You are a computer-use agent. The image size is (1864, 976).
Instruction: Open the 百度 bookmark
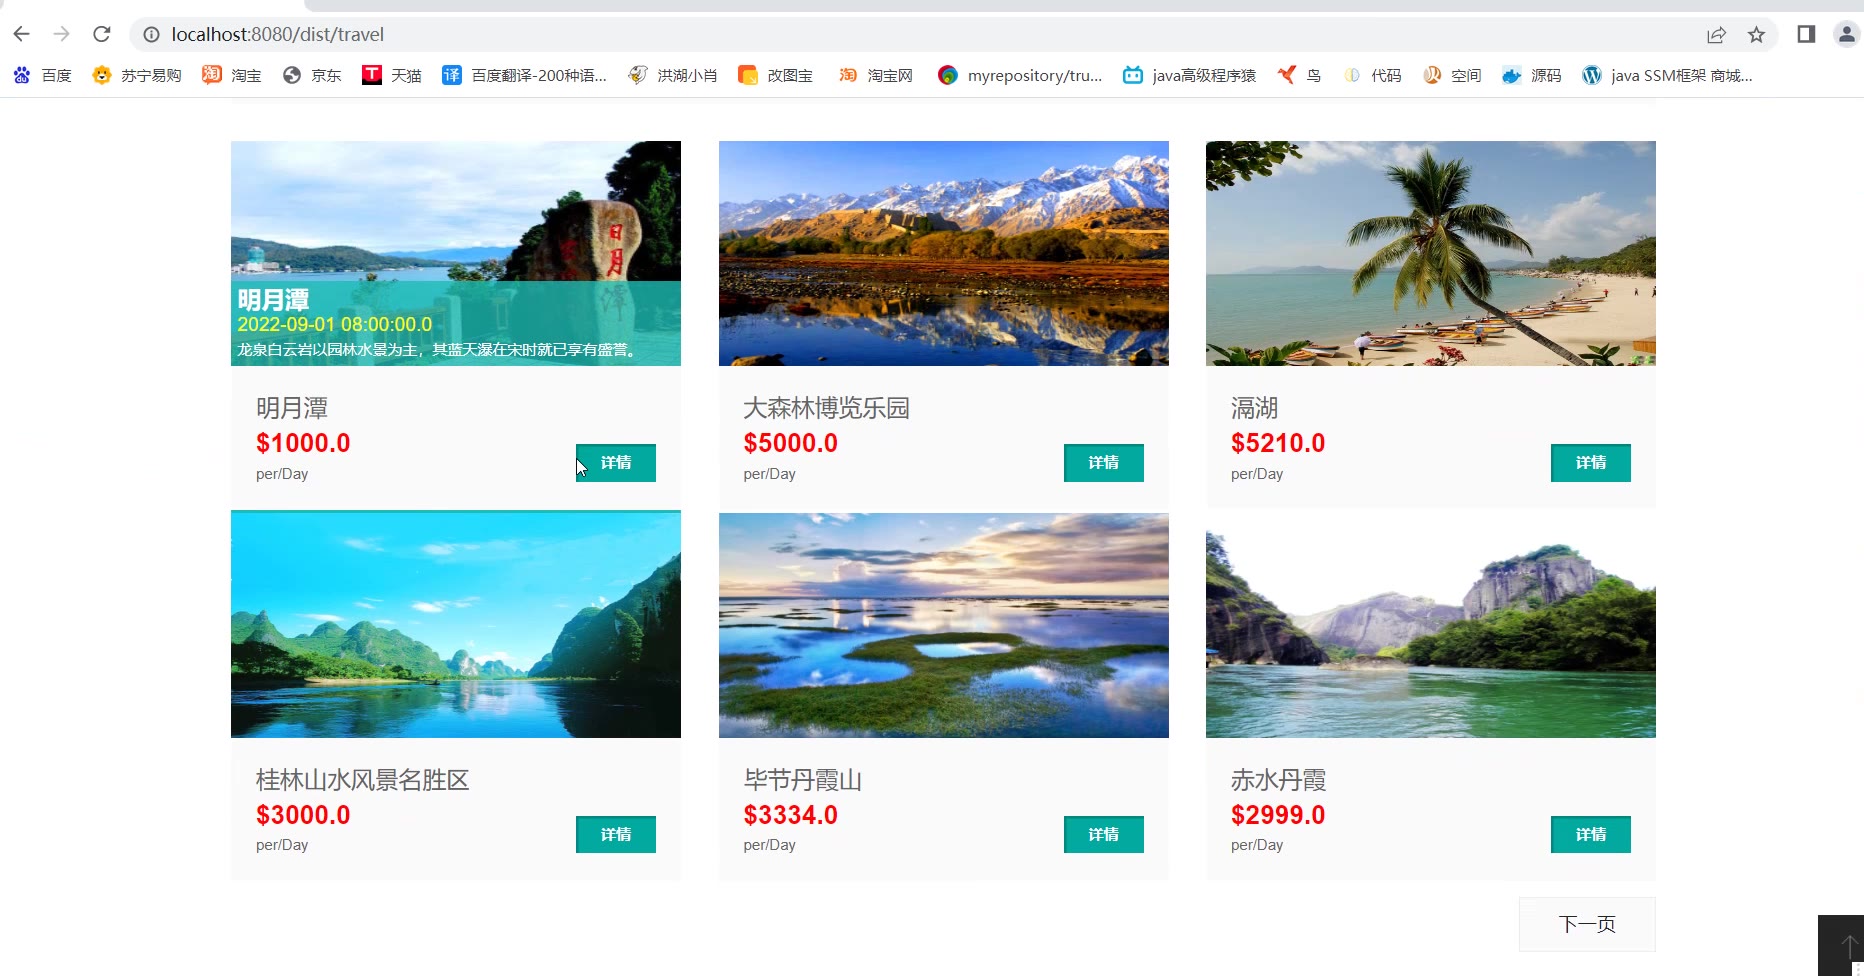point(42,75)
